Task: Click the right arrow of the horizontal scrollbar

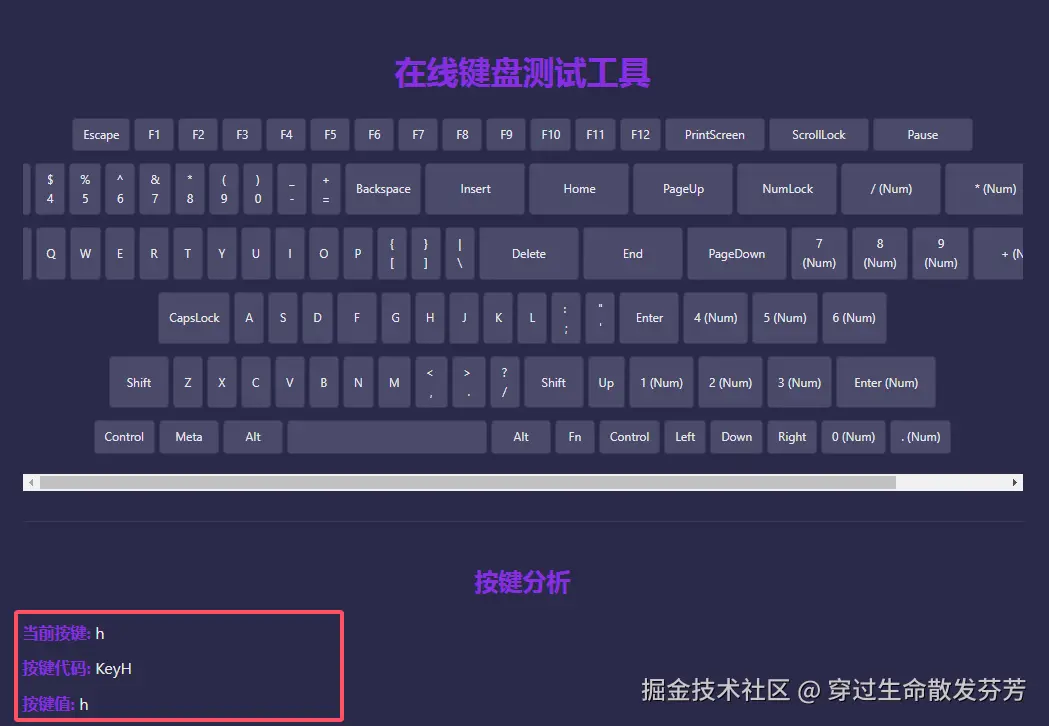Action: click(1016, 481)
